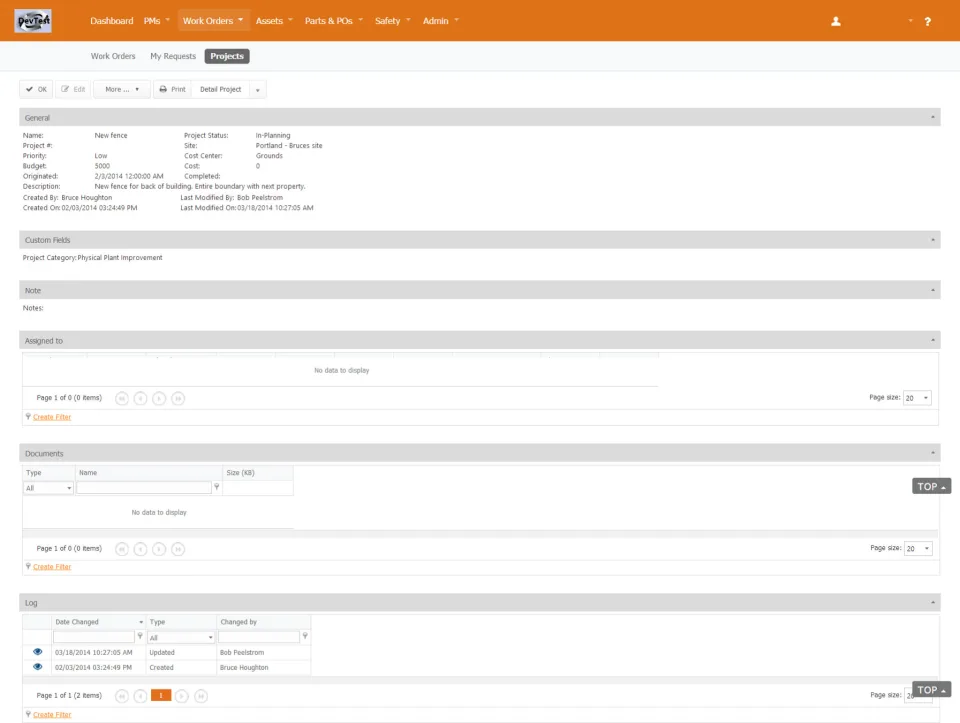
Task: Go to previous page in the Assigned to pager
Action: (140, 399)
